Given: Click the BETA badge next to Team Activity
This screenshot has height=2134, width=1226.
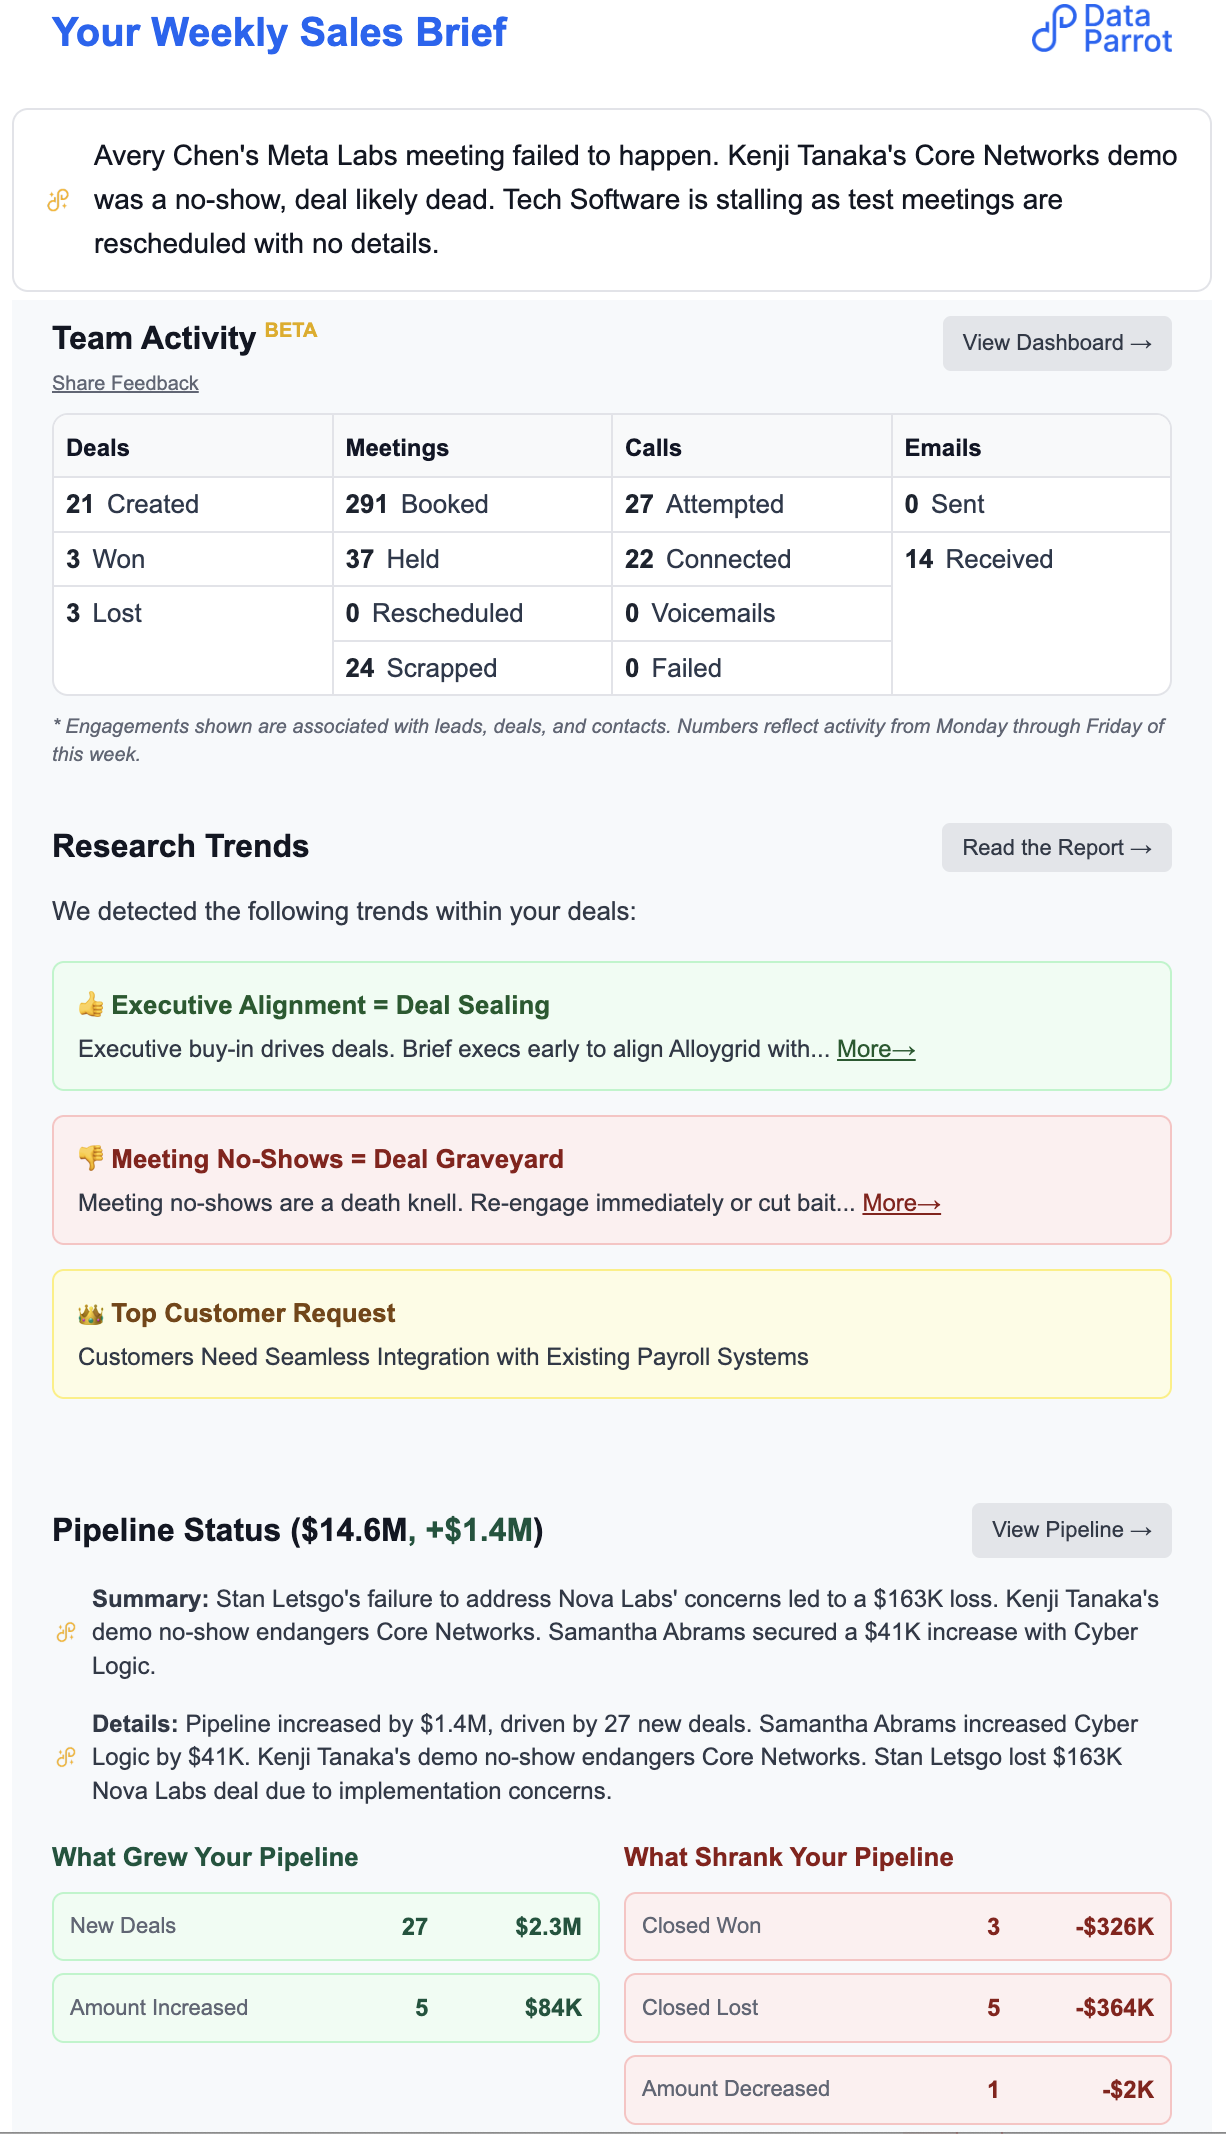Looking at the screenshot, I should [x=291, y=330].
